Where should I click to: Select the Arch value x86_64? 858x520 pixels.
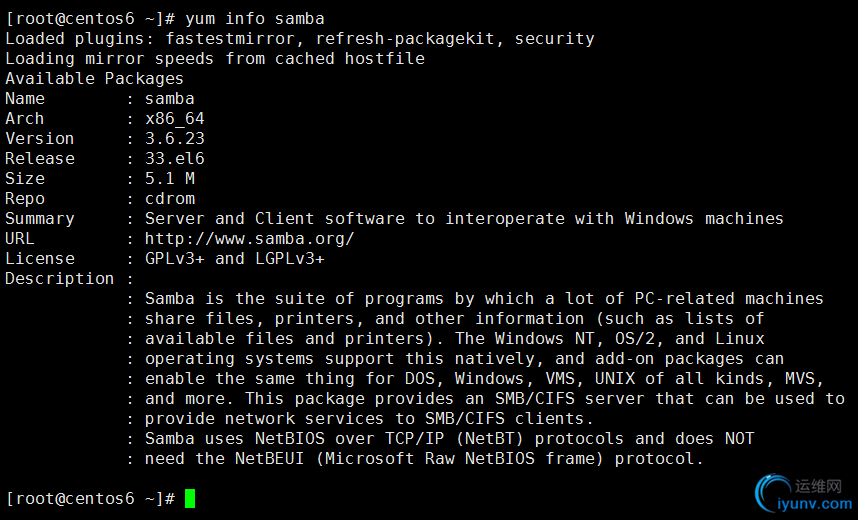click(x=175, y=119)
